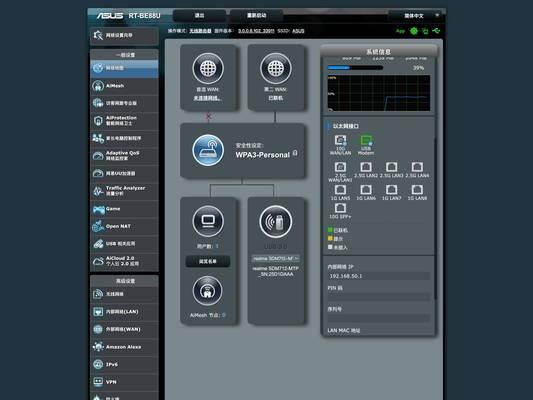The width and height of the screenshot is (533, 400).
Task: Click the secondary WAN globe icon
Action: point(276,68)
